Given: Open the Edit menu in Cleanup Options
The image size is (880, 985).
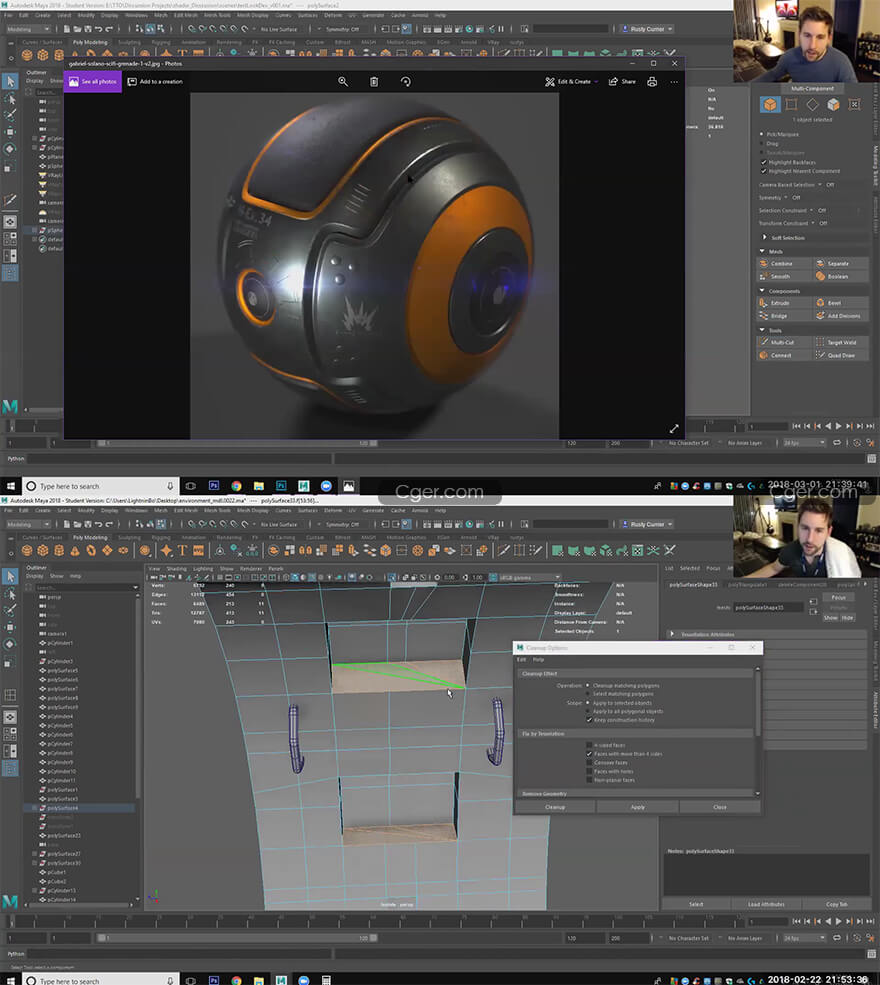Looking at the screenshot, I should pyautogui.click(x=520, y=660).
